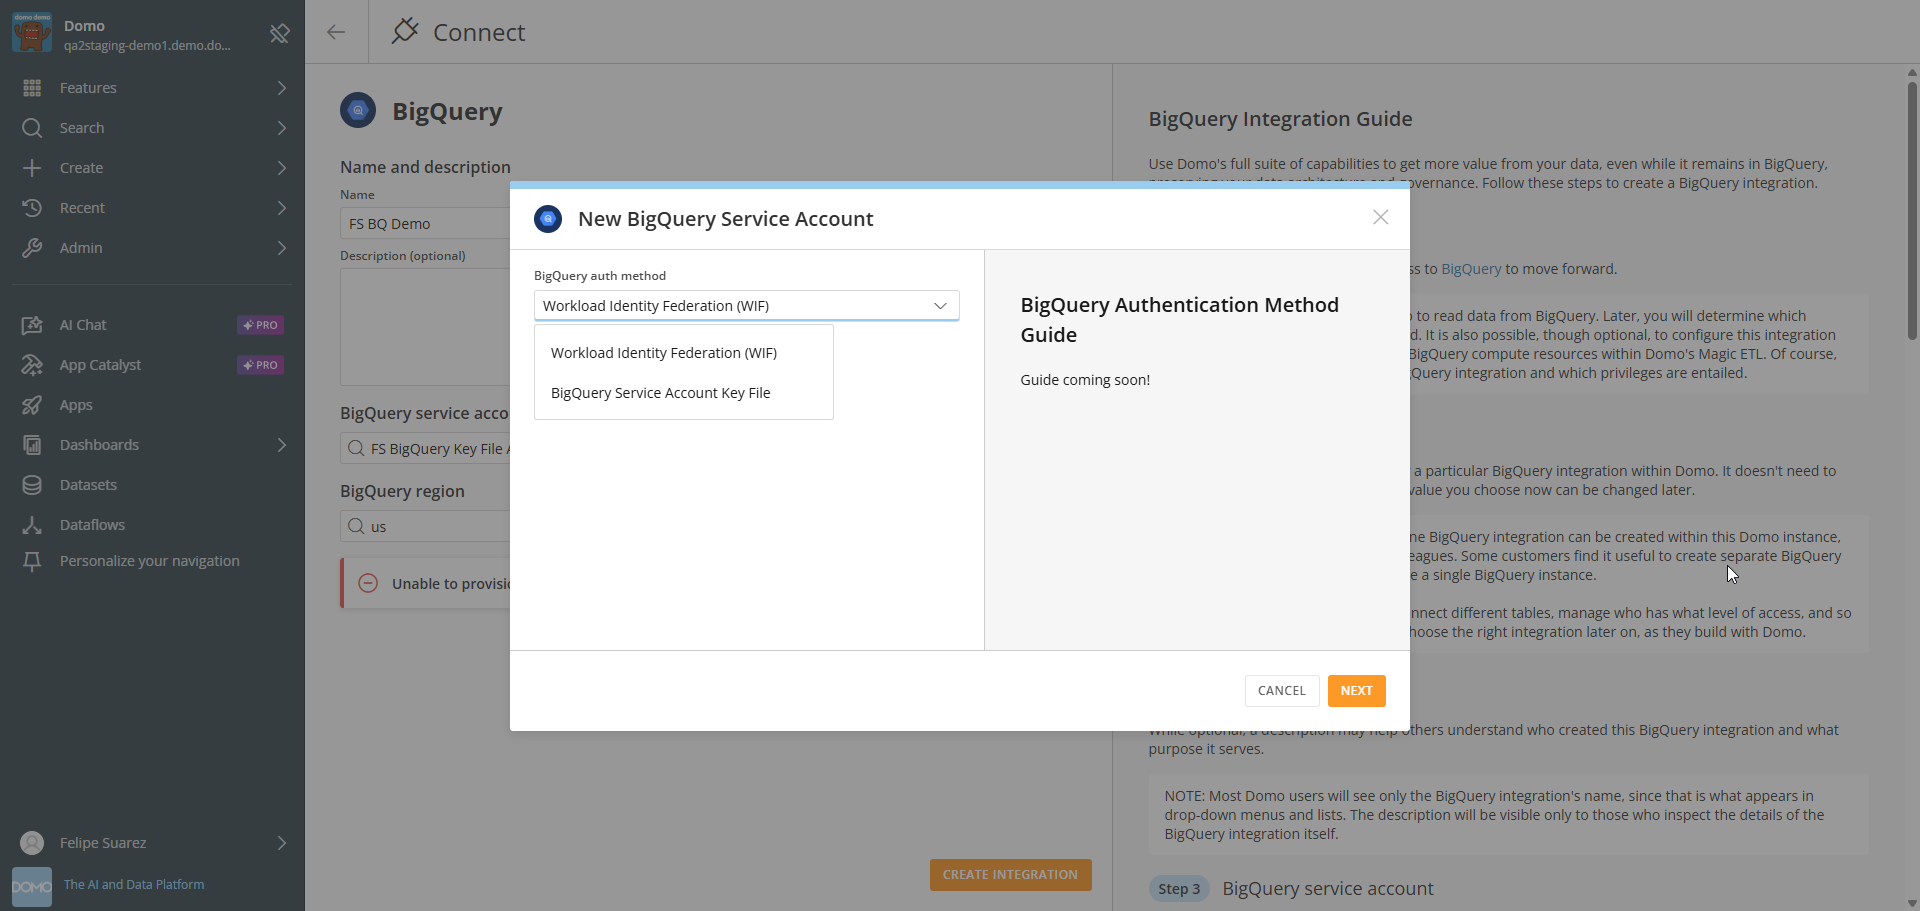Click the Connect plug icon in header

404,31
